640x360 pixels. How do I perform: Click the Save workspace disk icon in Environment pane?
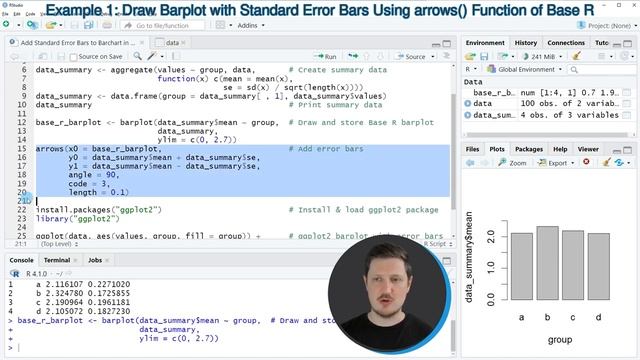coord(484,56)
